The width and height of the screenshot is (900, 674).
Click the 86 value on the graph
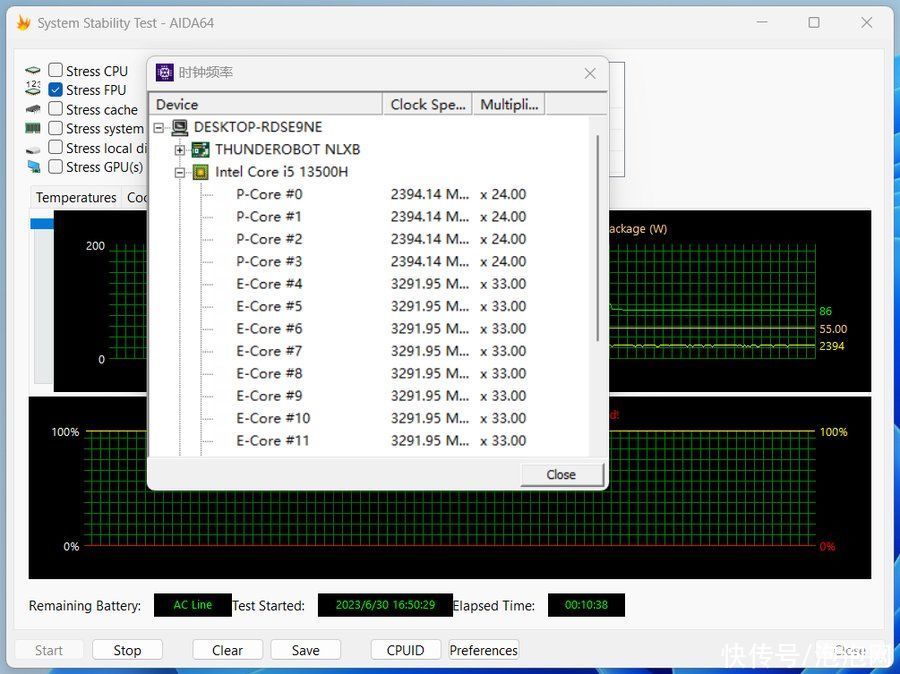[825, 311]
